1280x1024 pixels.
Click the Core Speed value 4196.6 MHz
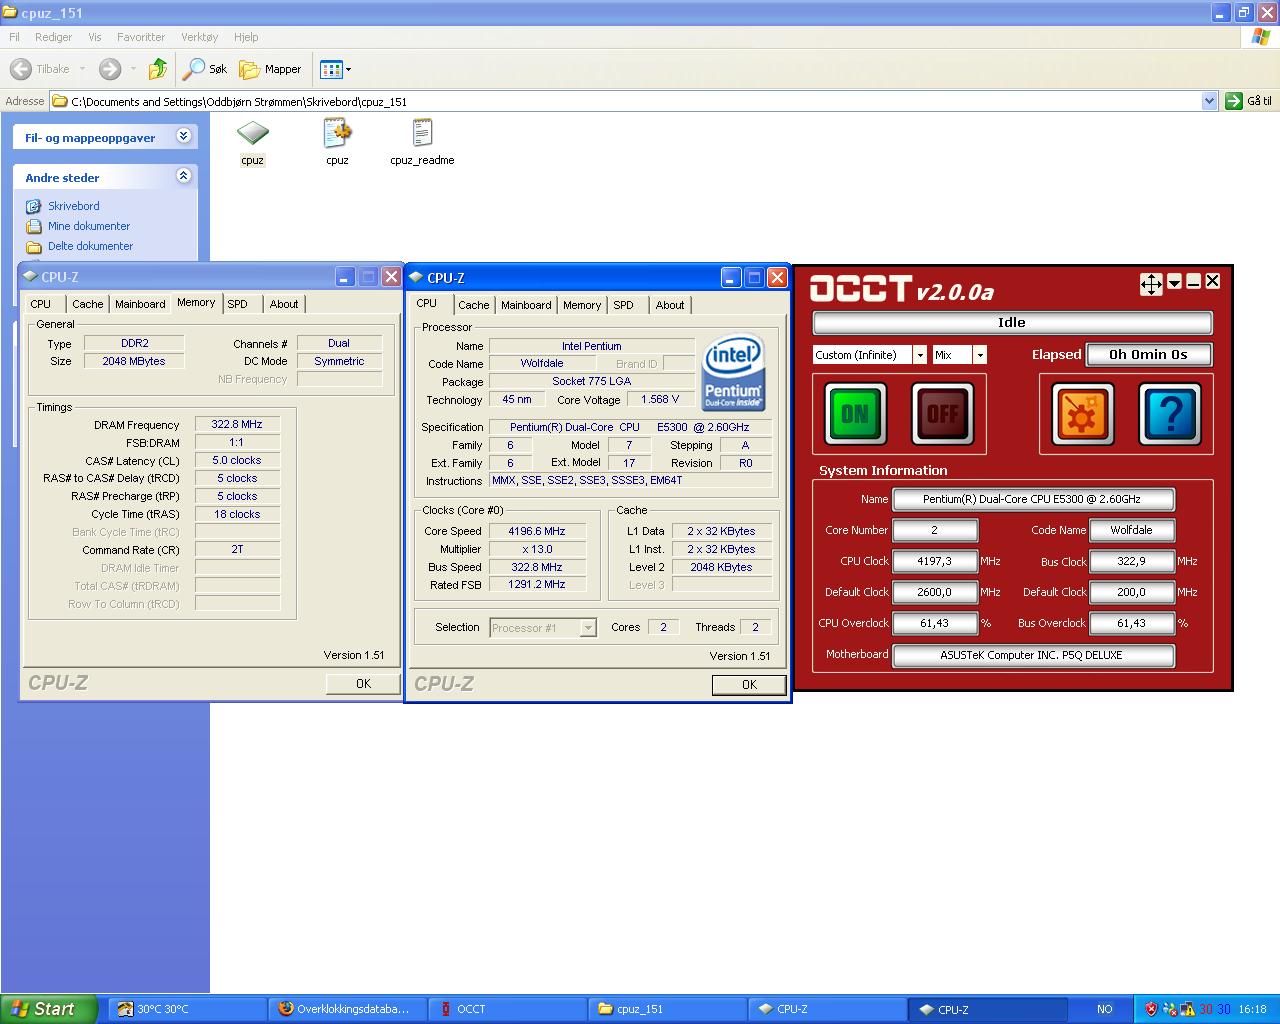coord(537,531)
